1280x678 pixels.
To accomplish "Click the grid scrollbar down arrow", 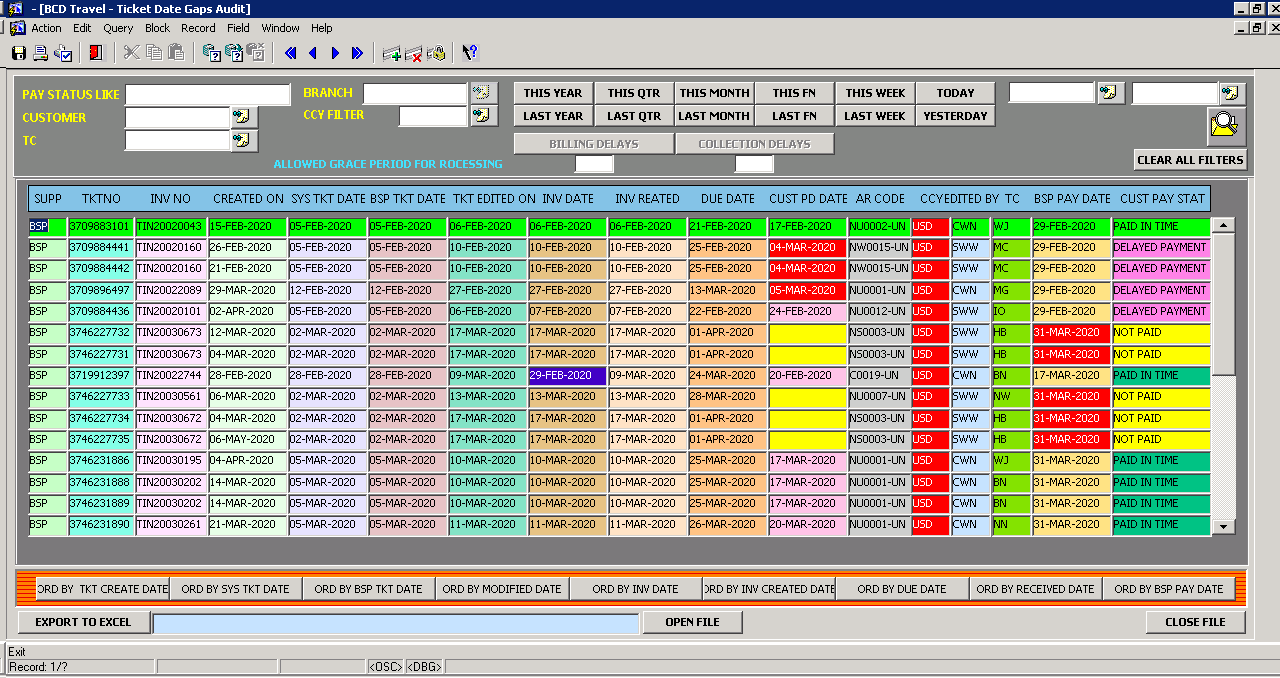I will [1224, 526].
